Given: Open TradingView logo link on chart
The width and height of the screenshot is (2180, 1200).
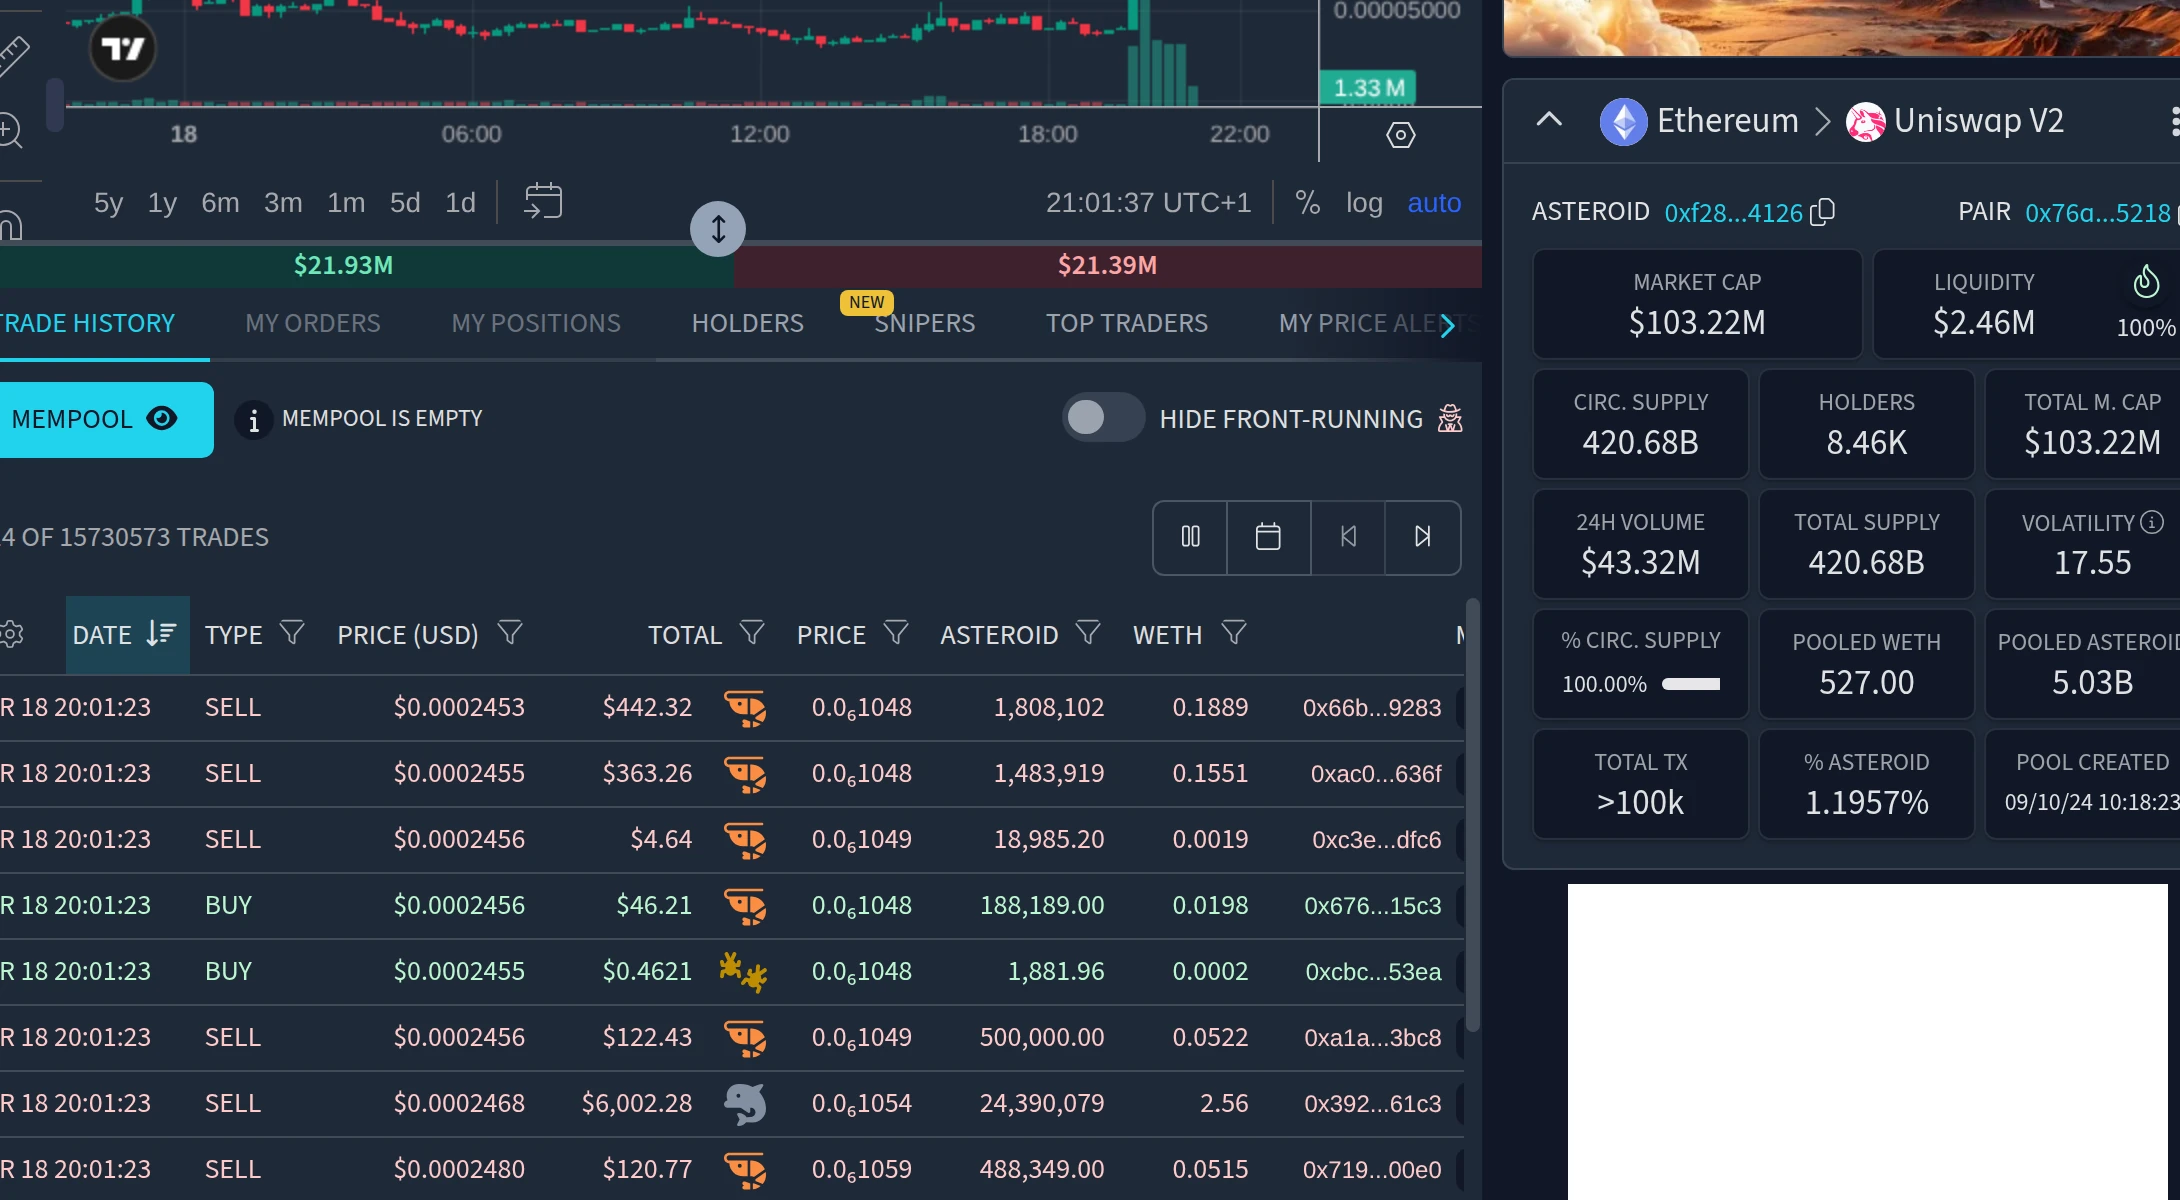Looking at the screenshot, I should (123, 48).
